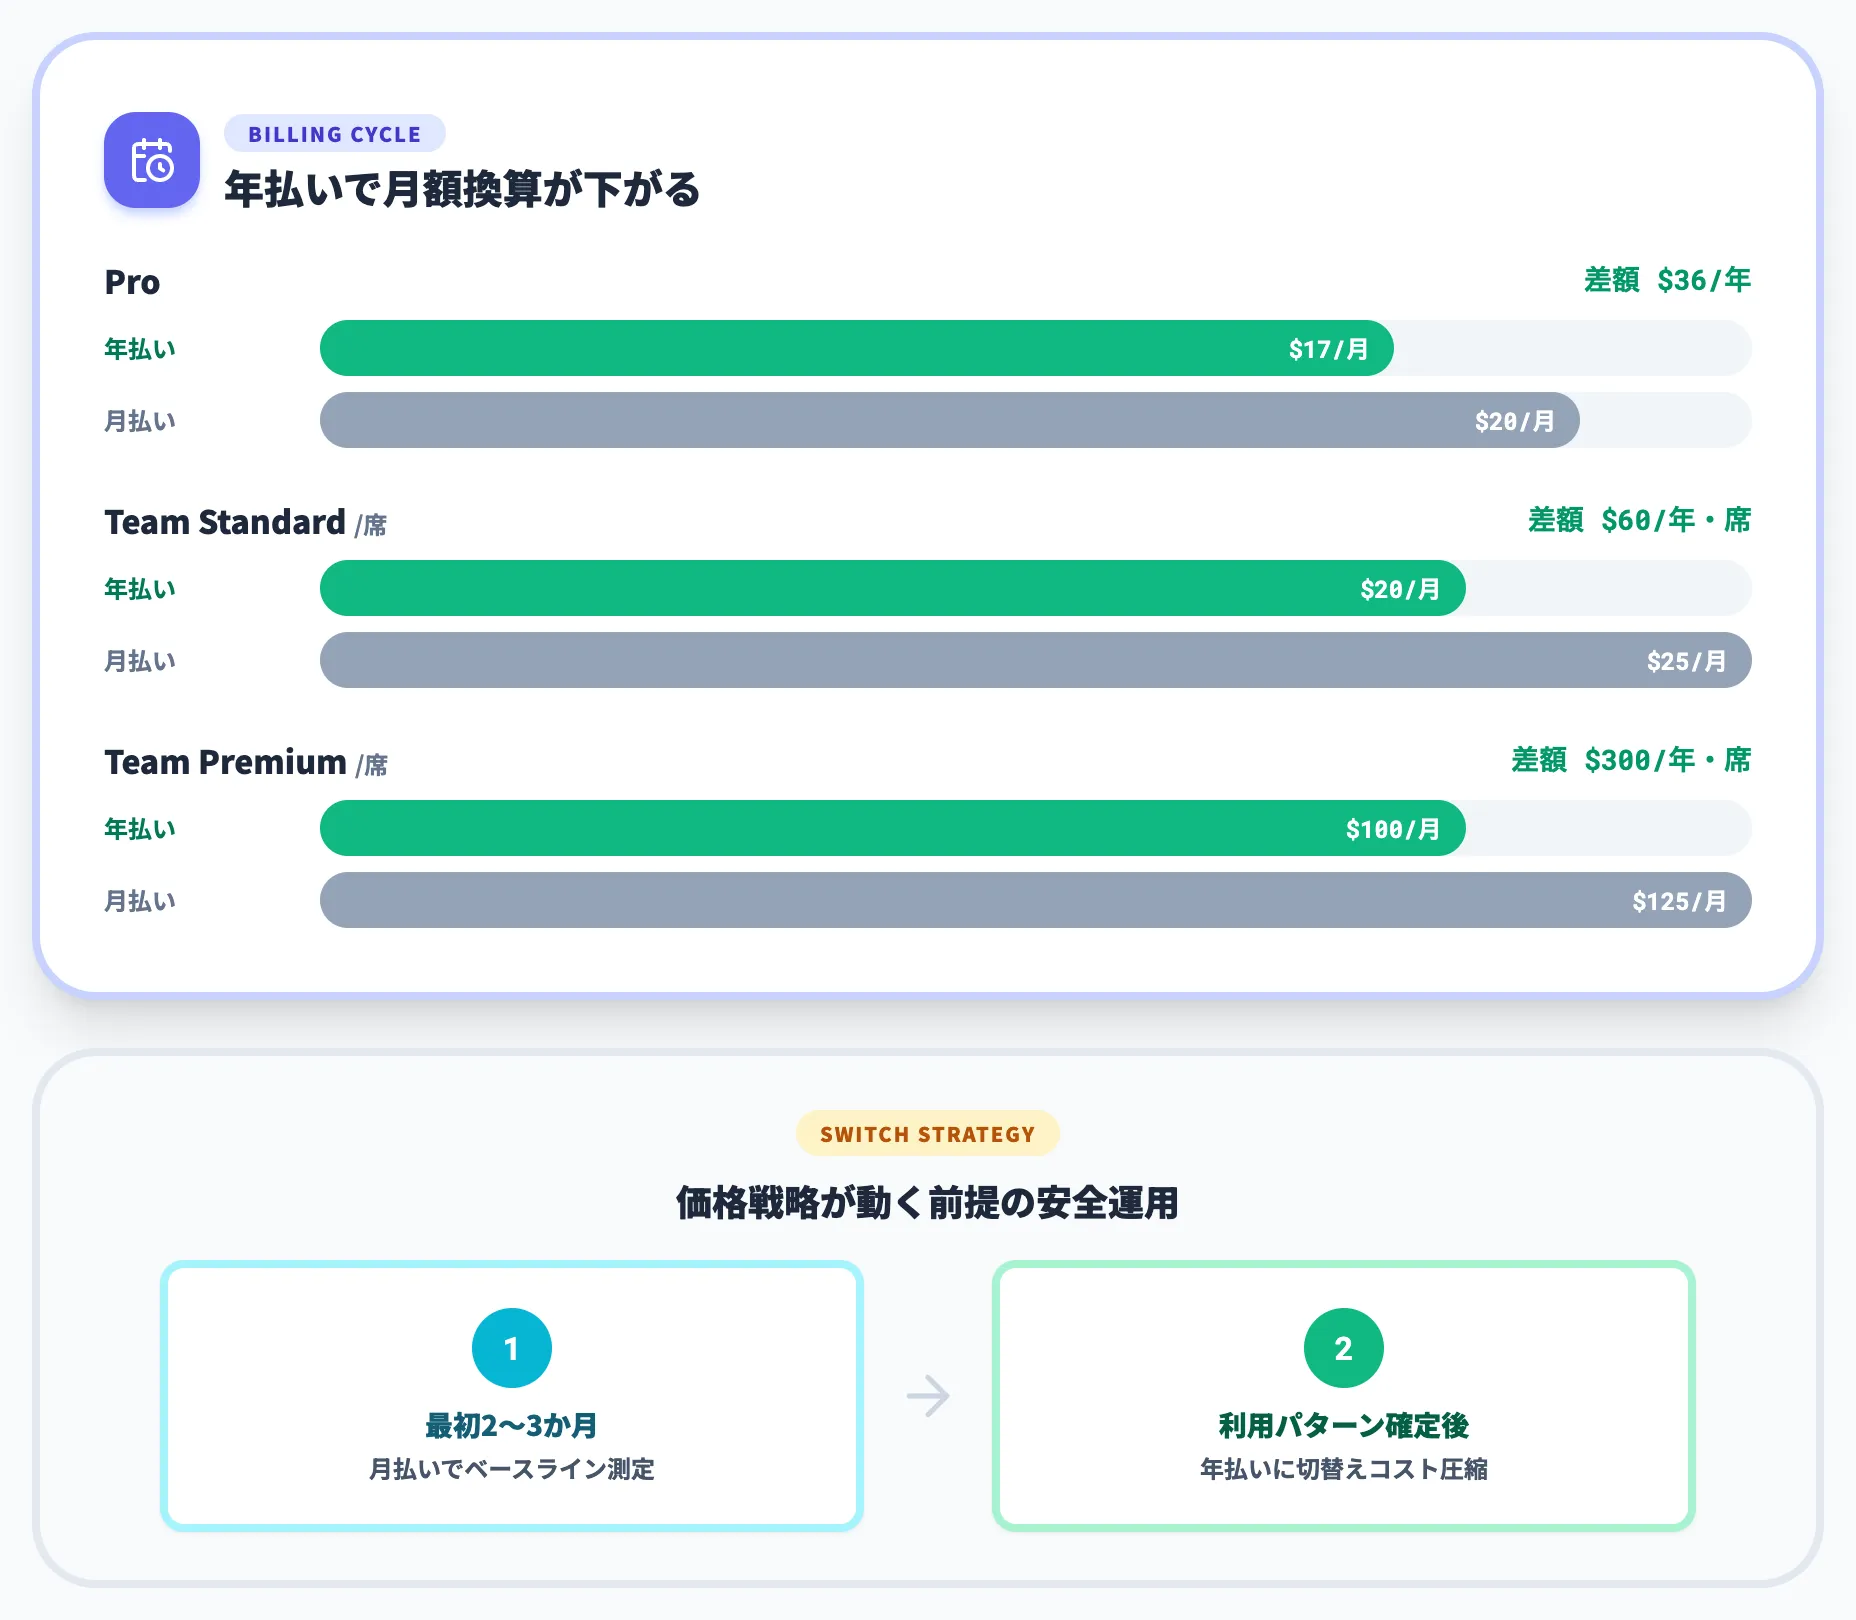Select the heading 年払いで月額換算が下がる
The width and height of the screenshot is (1856, 1620).
pyautogui.click(x=462, y=189)
